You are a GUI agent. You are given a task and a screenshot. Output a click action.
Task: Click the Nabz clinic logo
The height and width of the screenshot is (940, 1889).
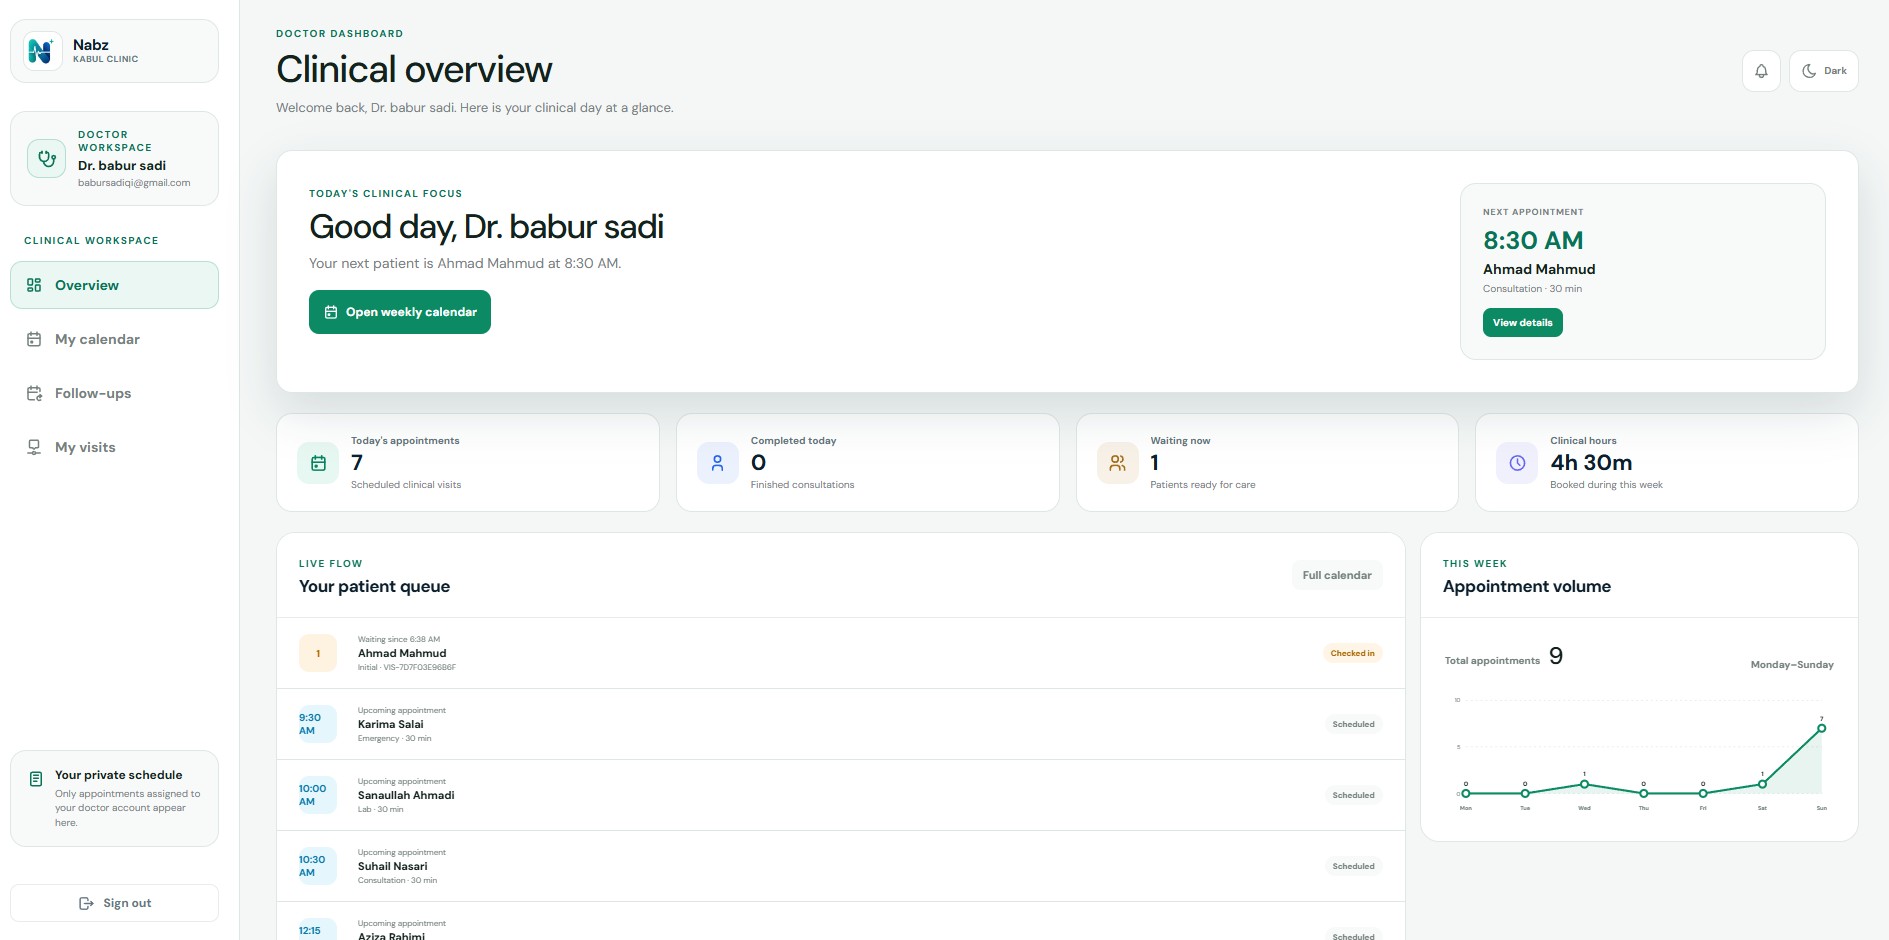pos(42,51)
